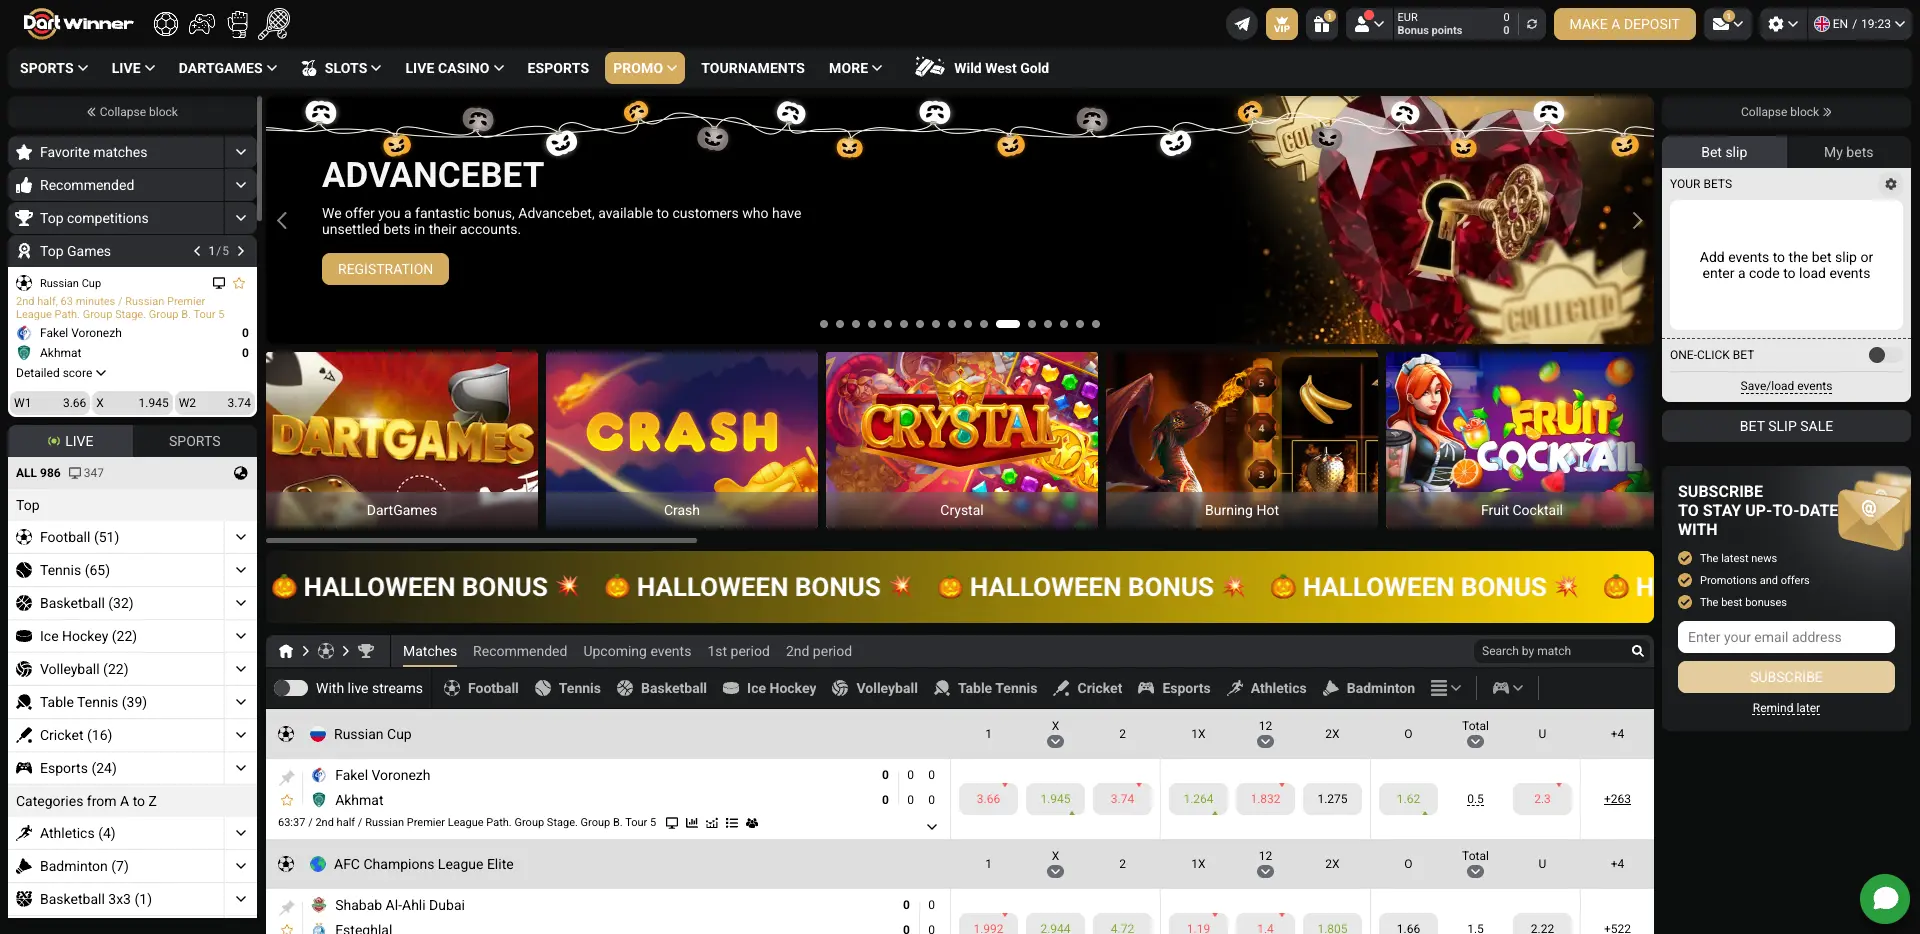This screenshot has height=934, width=1920.
Task: Enable the One-click bet switch
Action: click(x=1885, y=355)
